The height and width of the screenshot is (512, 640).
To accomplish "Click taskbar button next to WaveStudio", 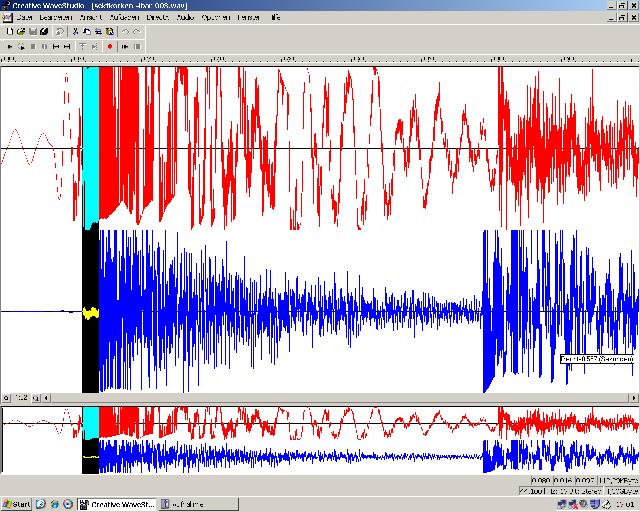I will (199, 505).
